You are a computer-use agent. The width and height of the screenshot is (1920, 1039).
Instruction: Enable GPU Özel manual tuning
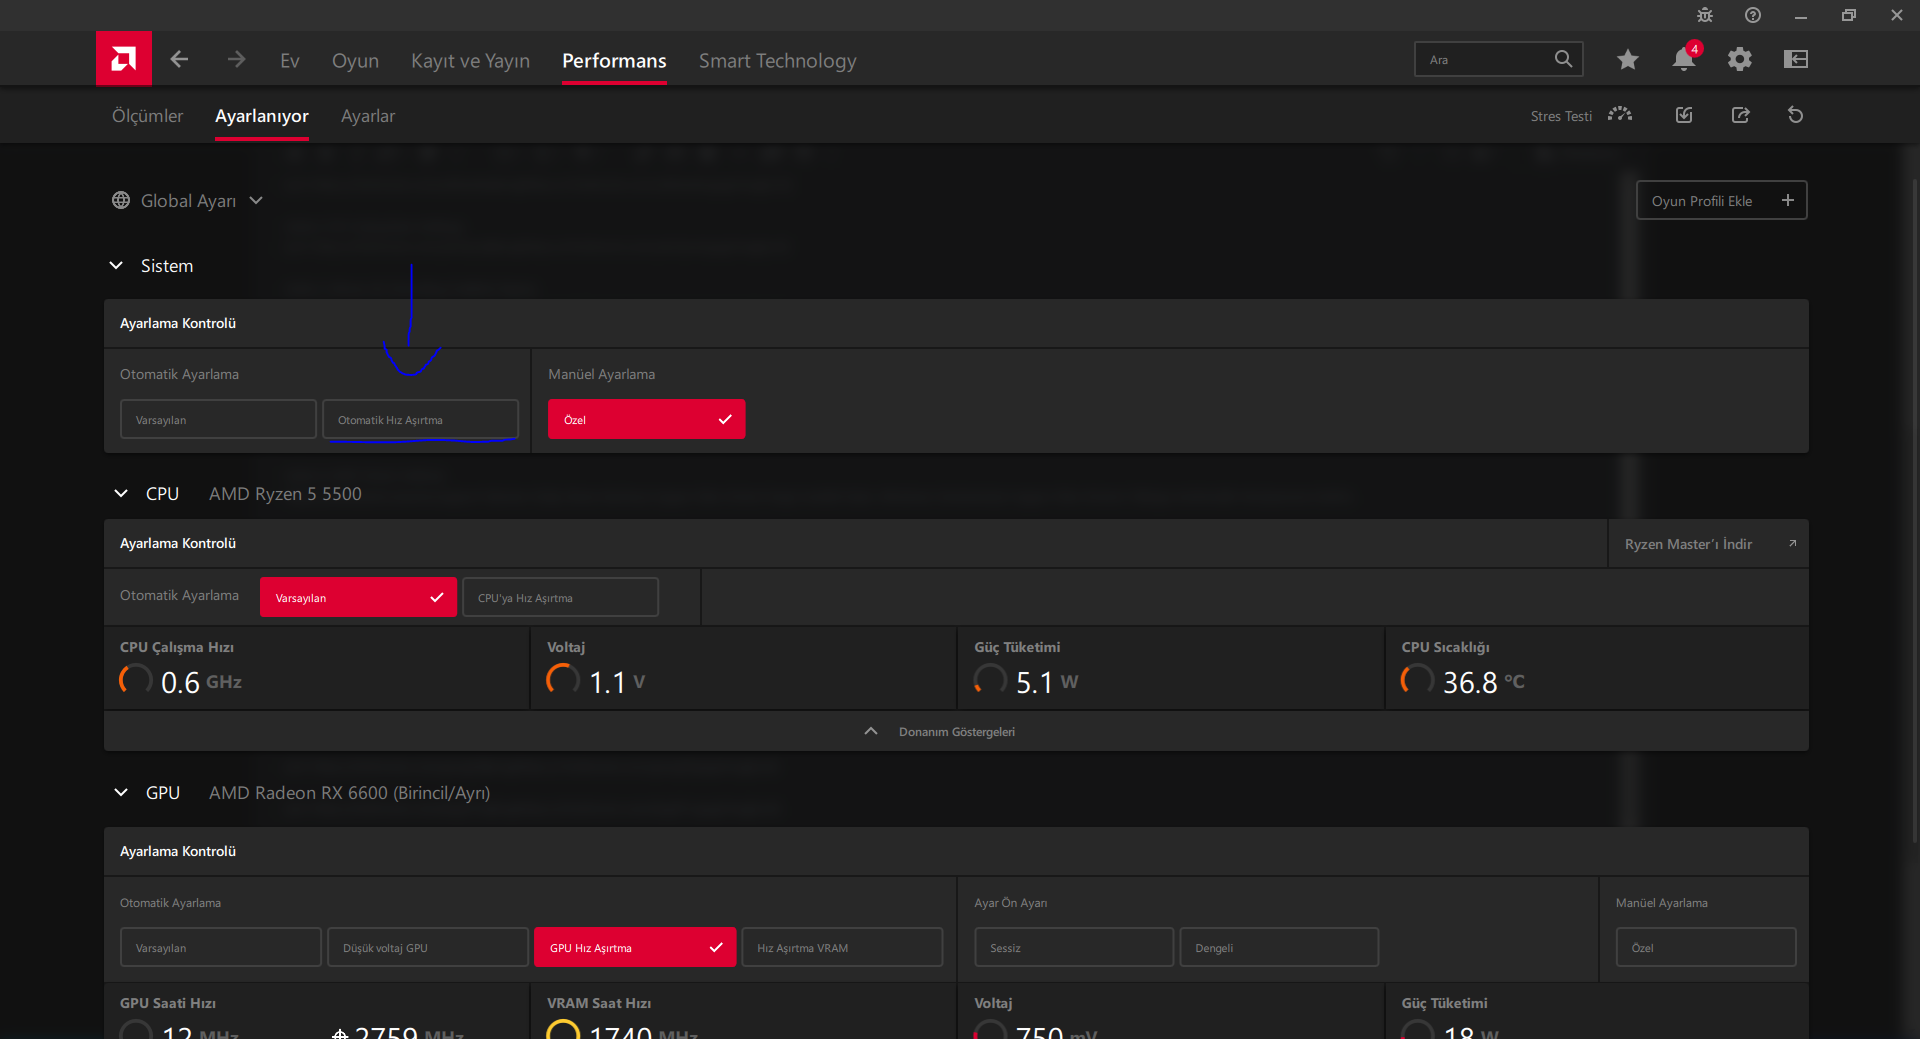point(1706,947)
